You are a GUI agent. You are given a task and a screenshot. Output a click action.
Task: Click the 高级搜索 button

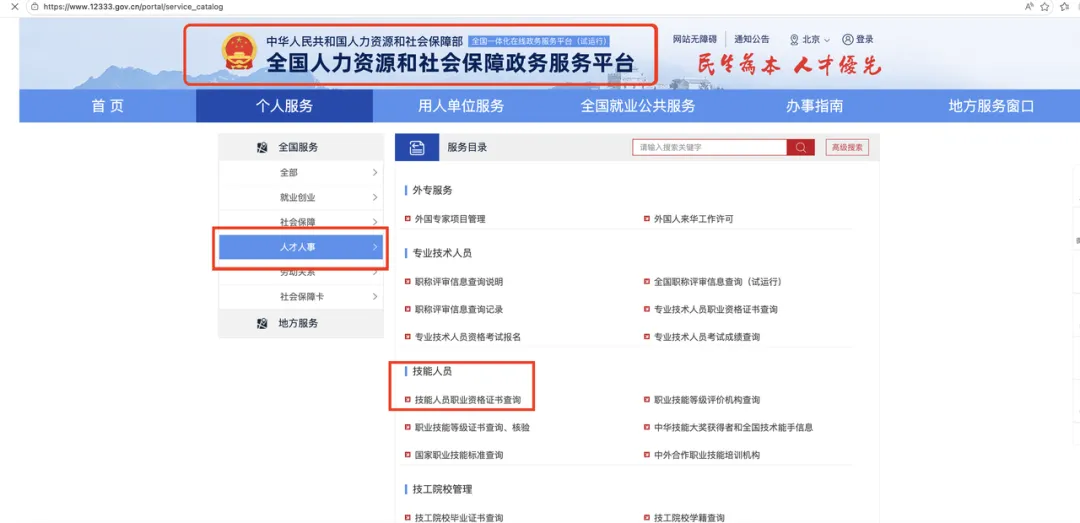(x=847, y=147)
